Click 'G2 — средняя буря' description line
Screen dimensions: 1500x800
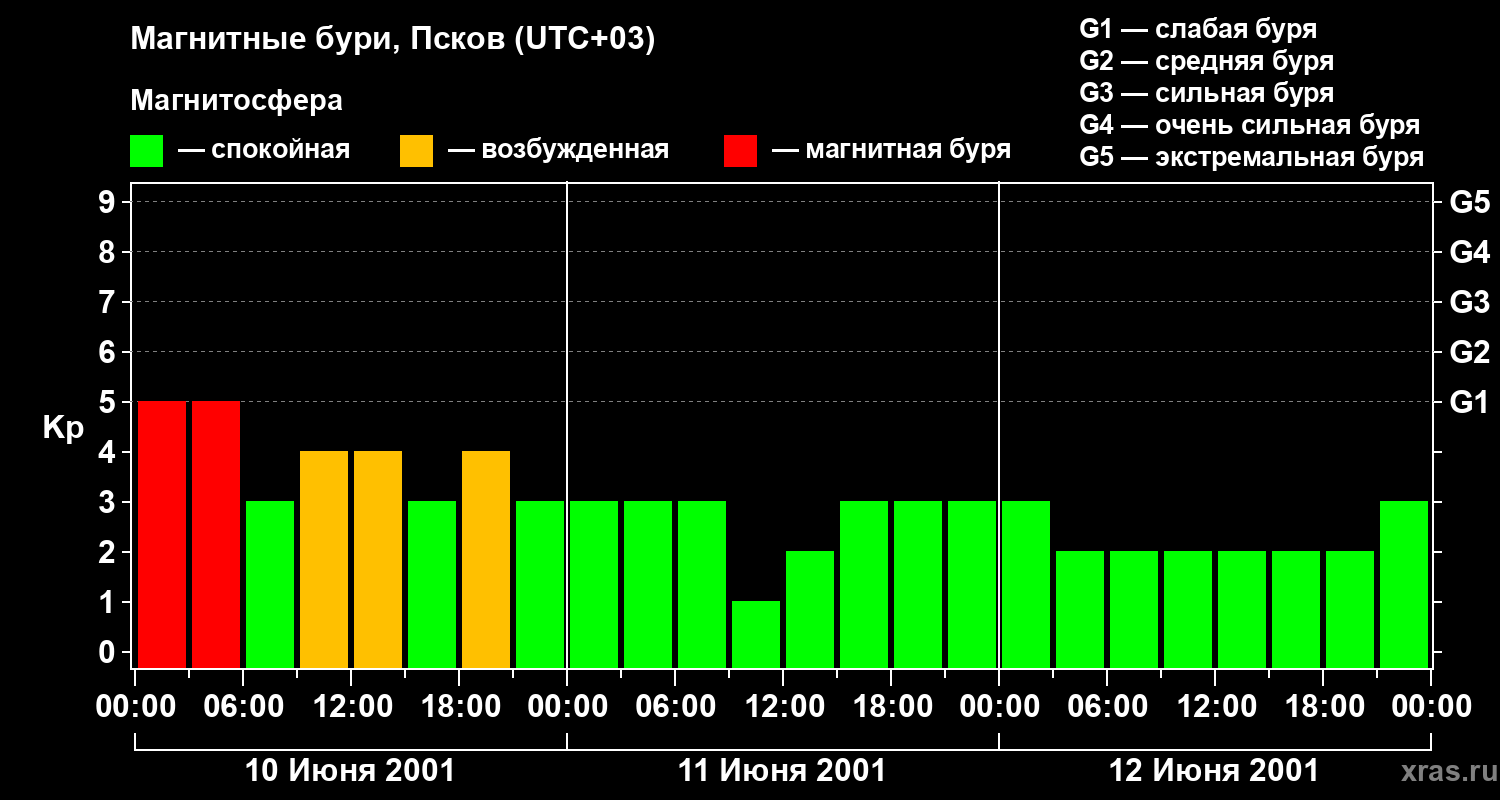click(1207, 61)
